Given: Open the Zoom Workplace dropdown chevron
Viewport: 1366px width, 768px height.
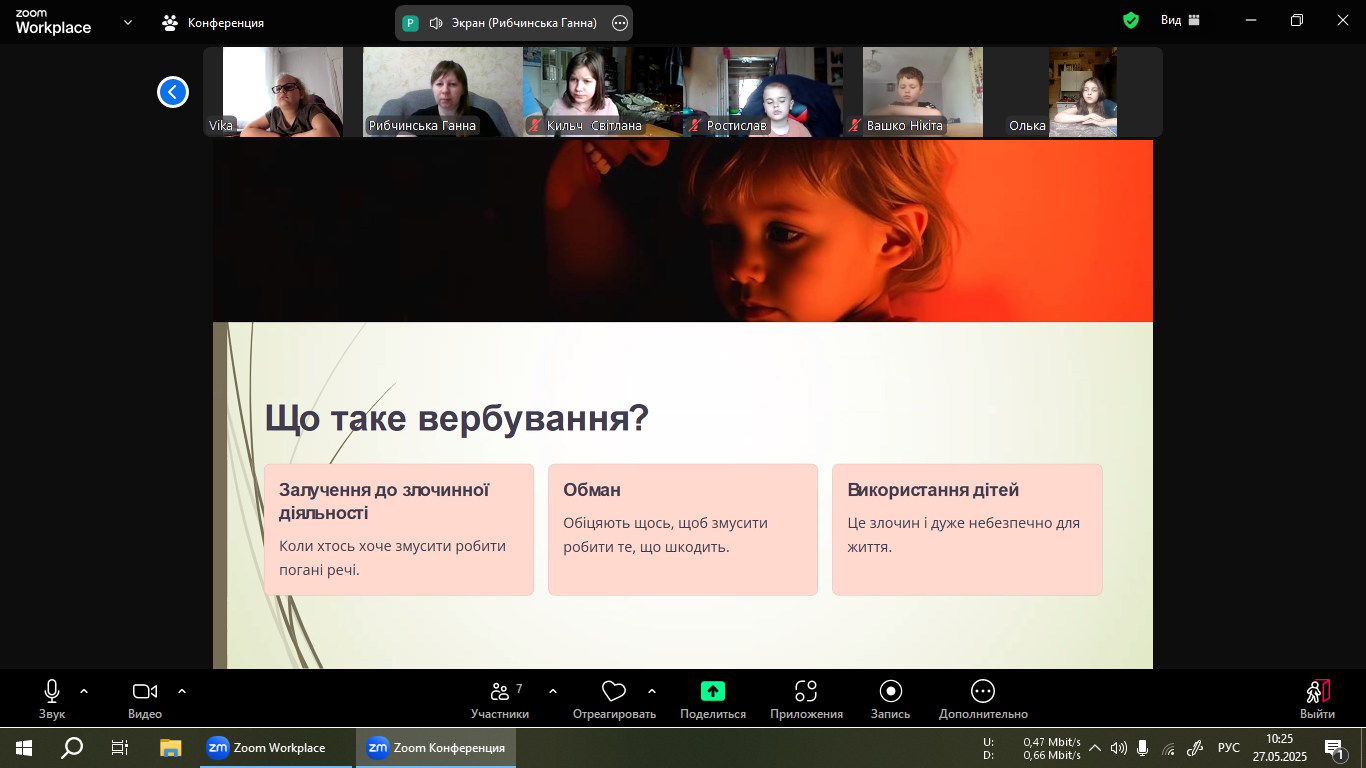Looking at the screenshot, I should click(128, 22).
